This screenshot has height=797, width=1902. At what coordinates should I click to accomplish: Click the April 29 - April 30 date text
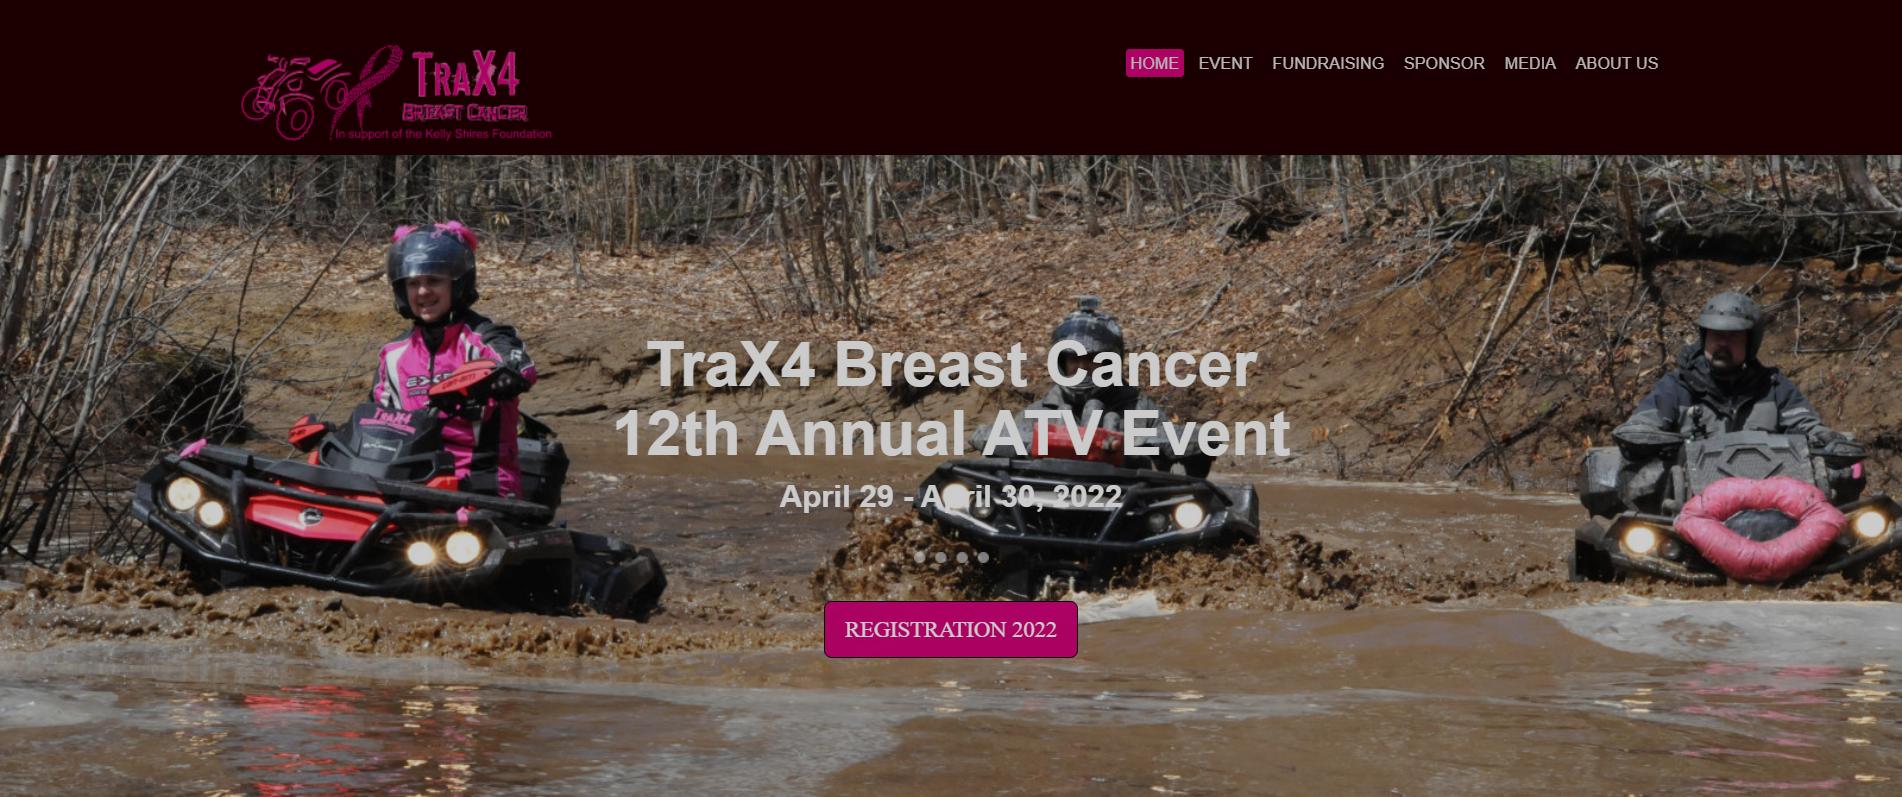[x=950, y=496]
